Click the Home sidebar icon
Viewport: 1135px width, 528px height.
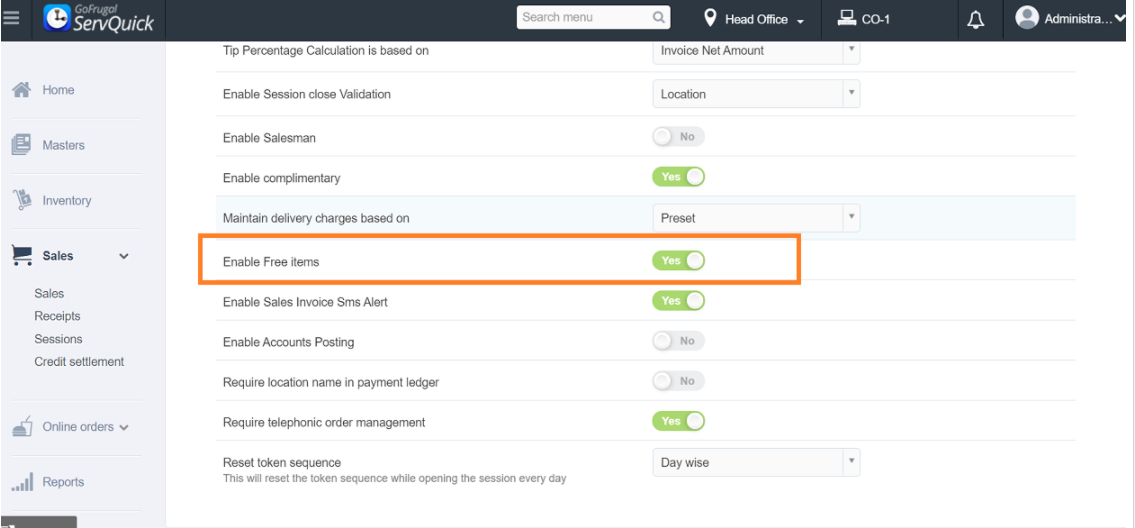[x=19, y=90]
